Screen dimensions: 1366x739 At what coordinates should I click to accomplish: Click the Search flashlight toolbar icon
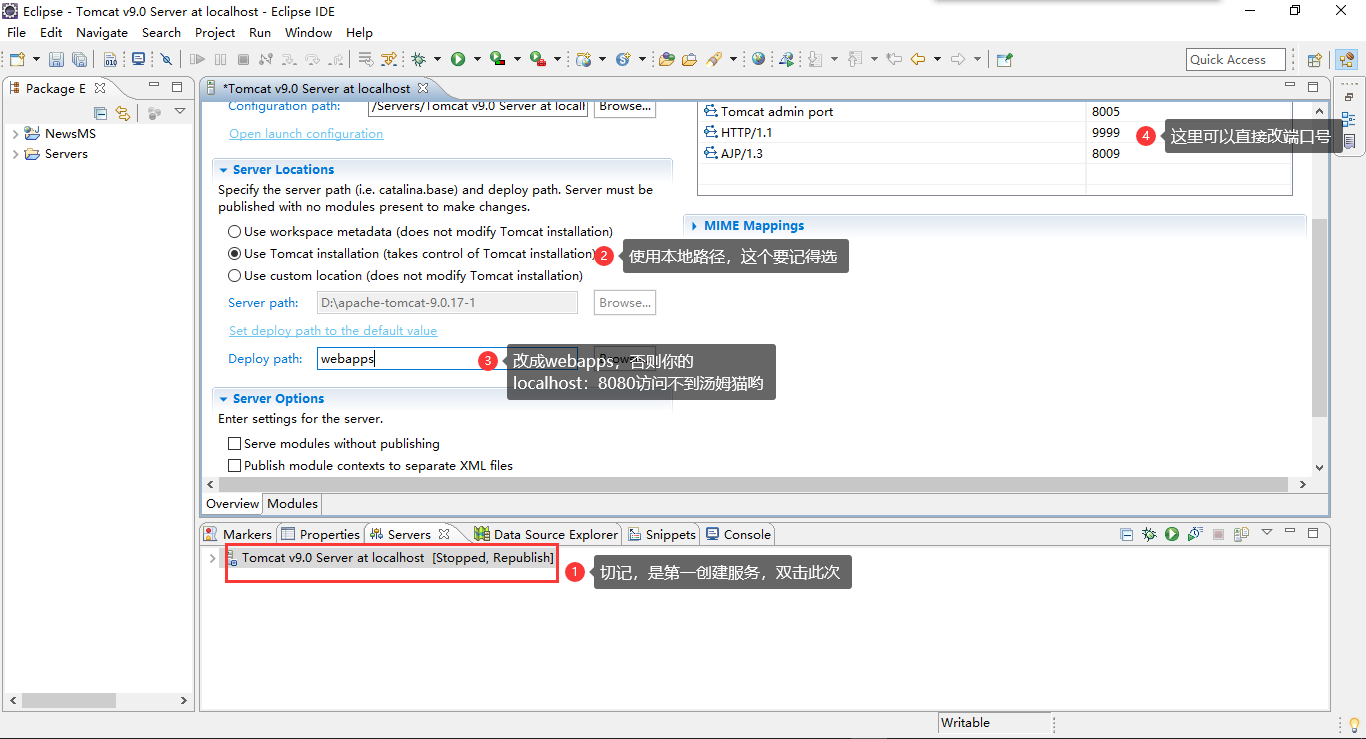[x=714, y=59]
